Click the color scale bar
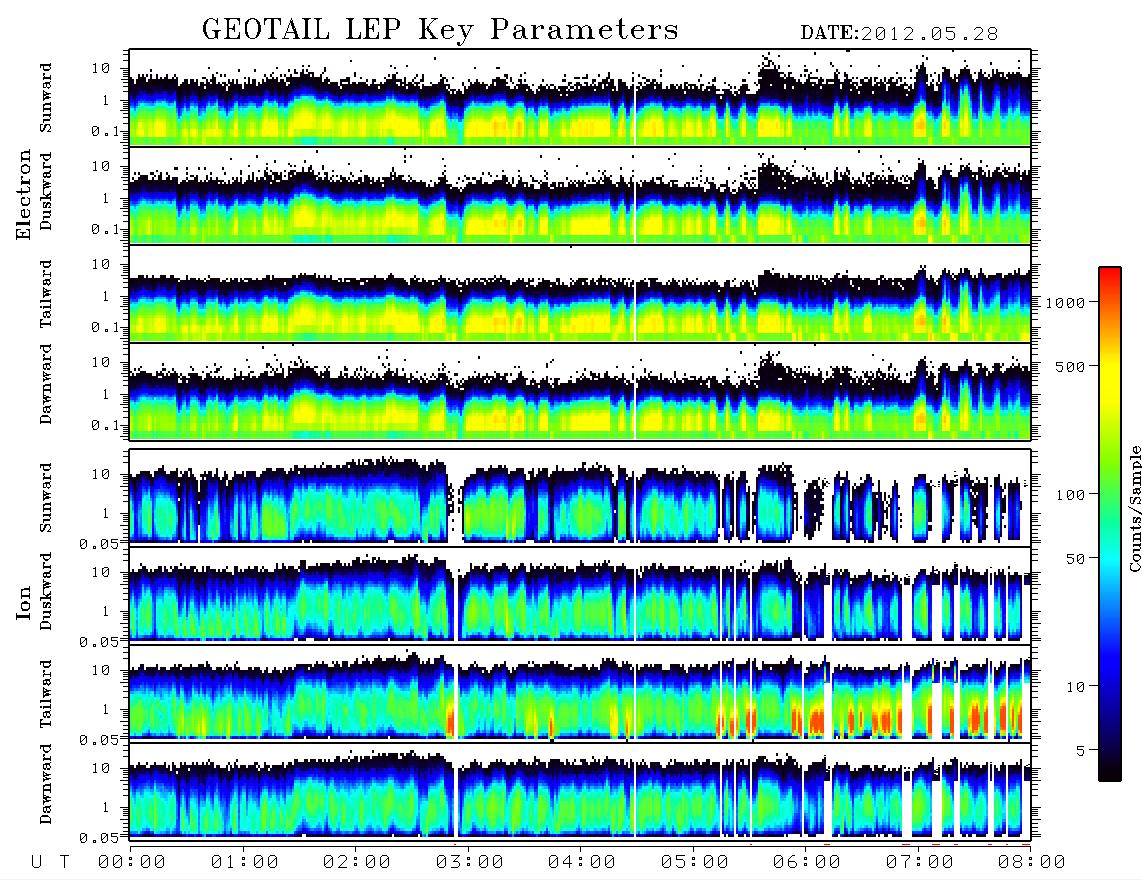This screenshot has width=1142, height=880. pos(1110,524)
